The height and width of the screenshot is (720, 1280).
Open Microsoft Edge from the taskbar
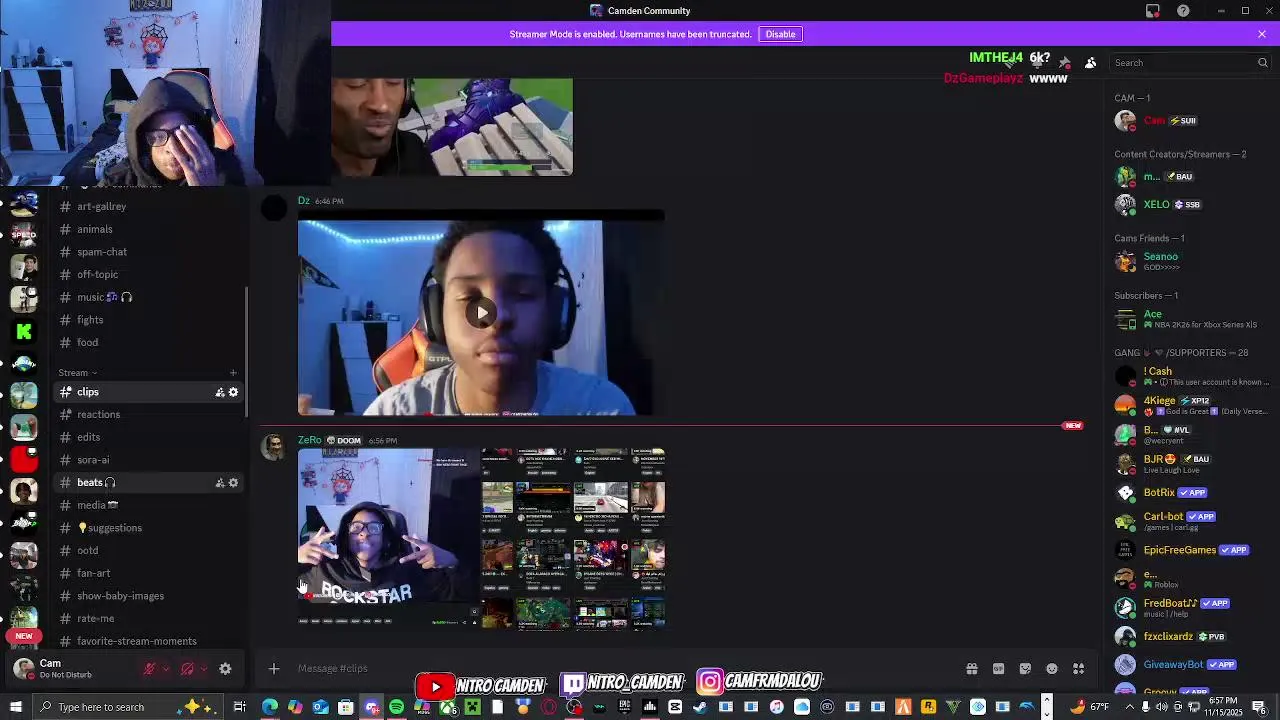[x=270, y=707]
